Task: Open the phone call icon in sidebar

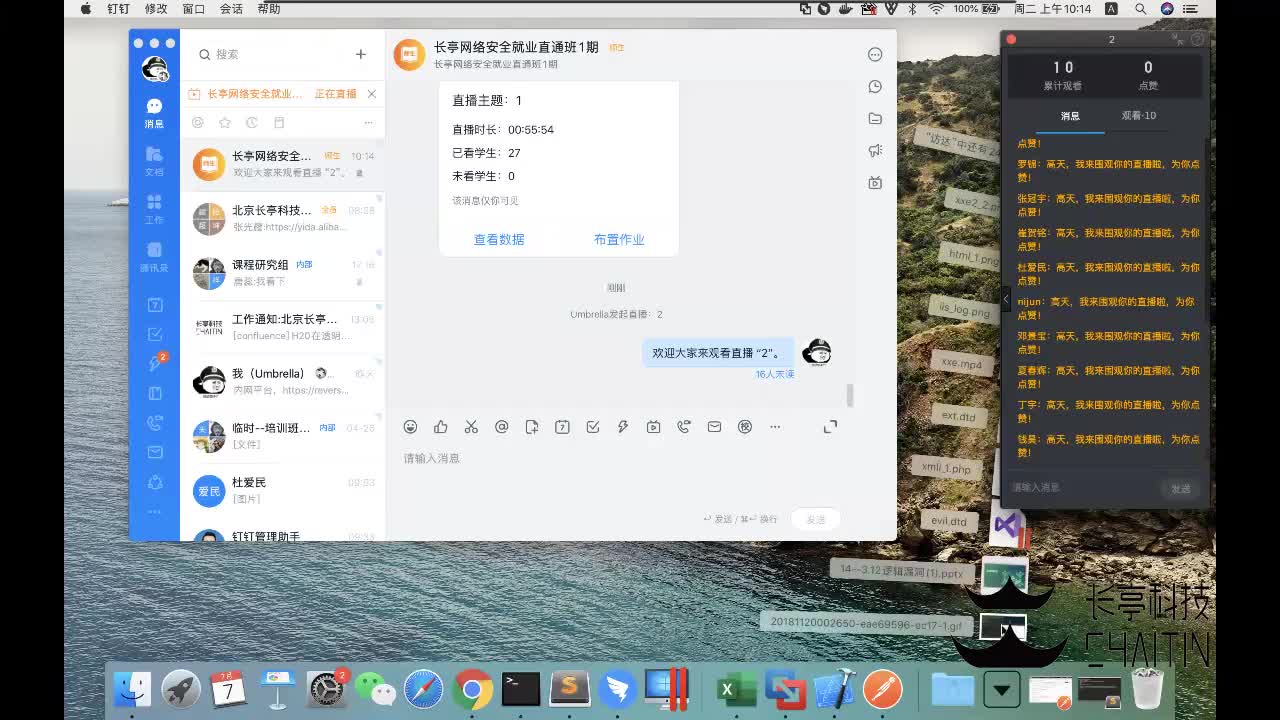Action: (155, 423)
